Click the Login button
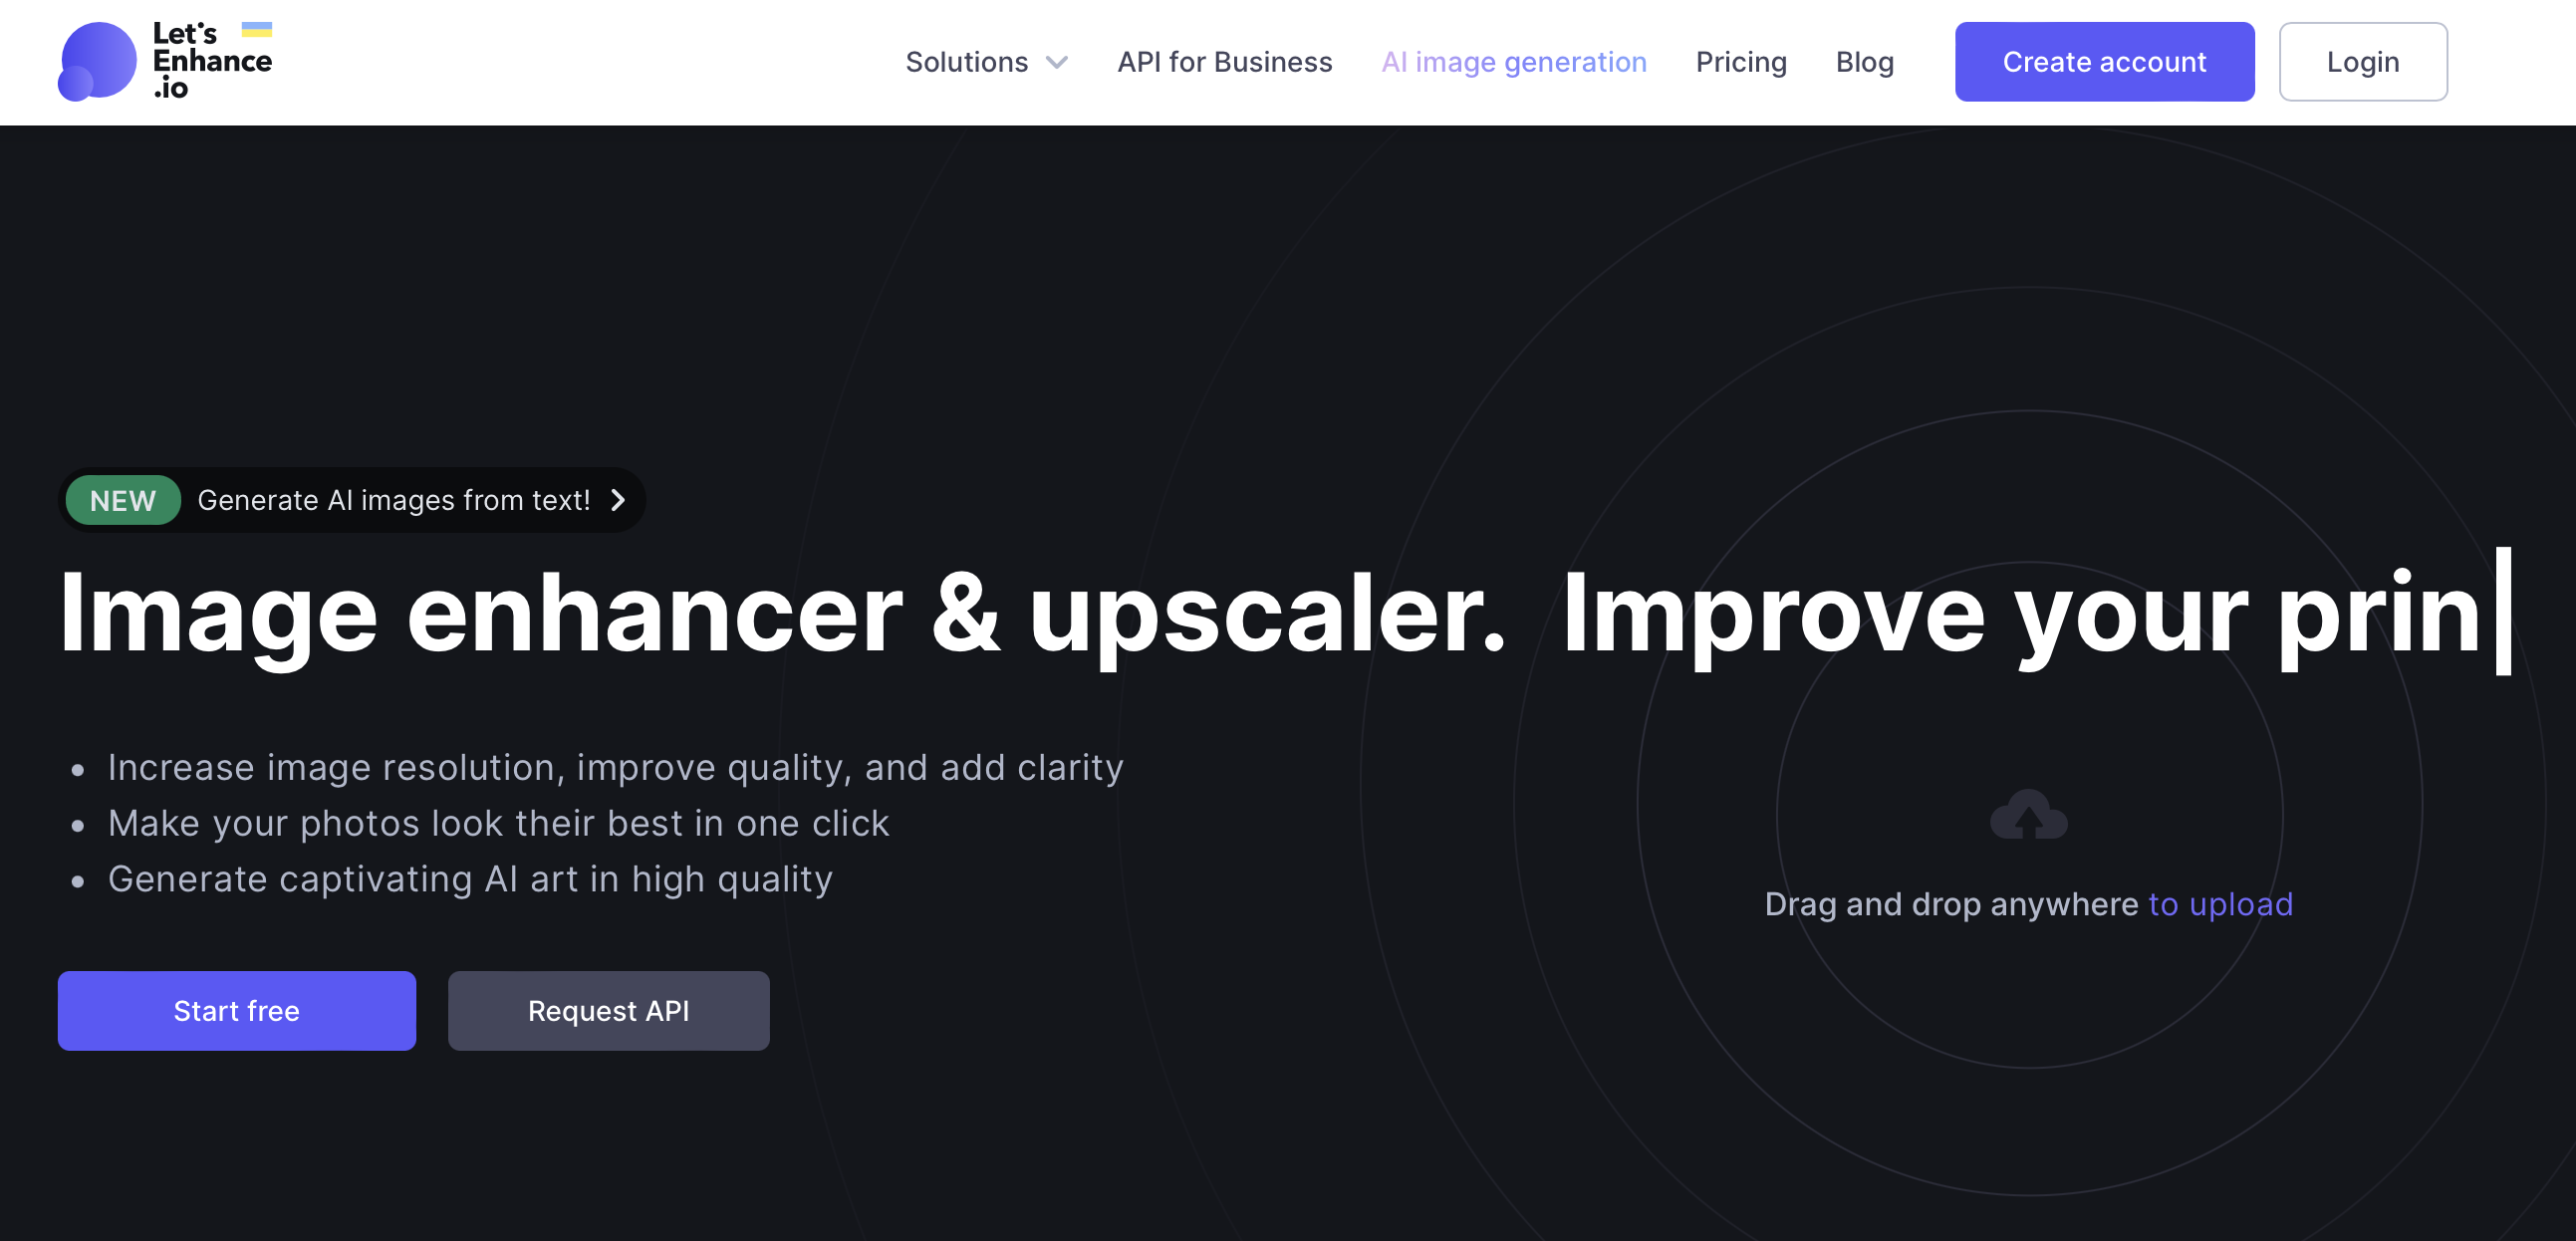This screenshot has width=2576, height=1241. (x=2362, y=62)
